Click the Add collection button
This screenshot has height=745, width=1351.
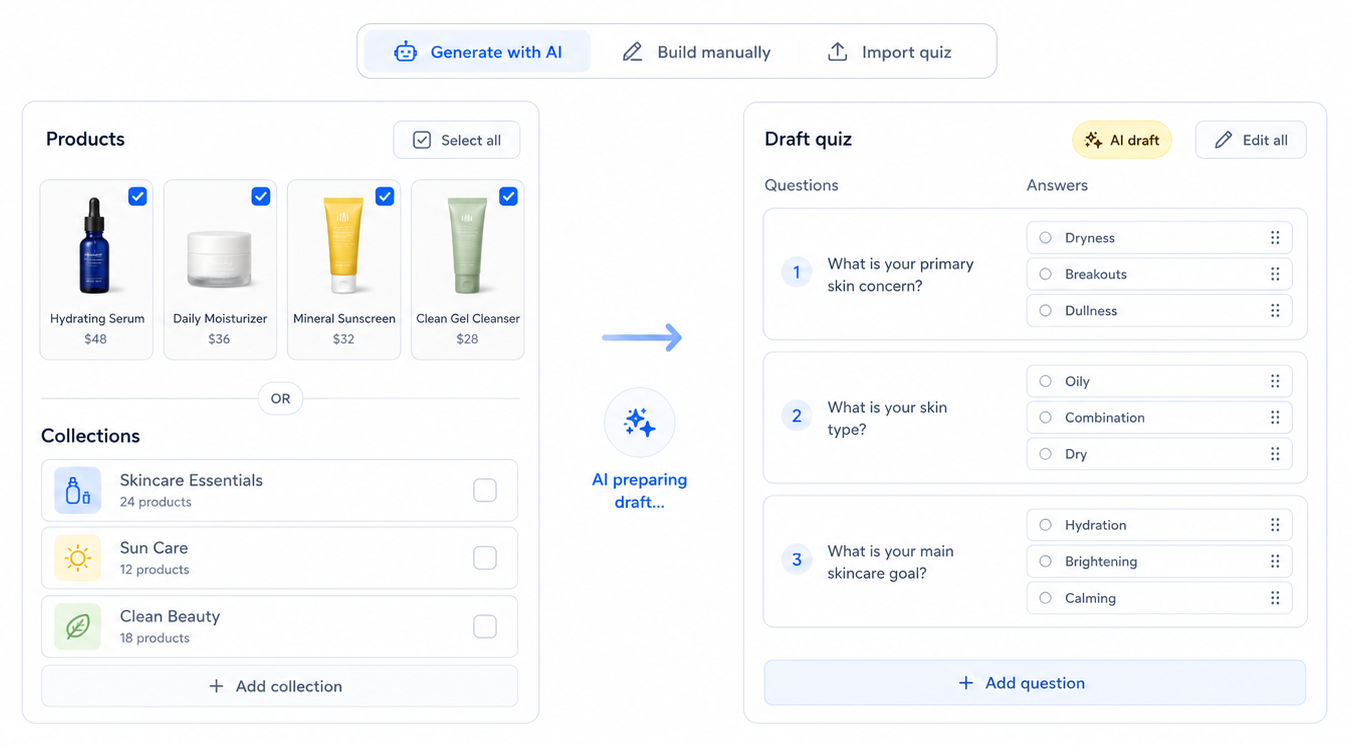(x=280, y=686)
